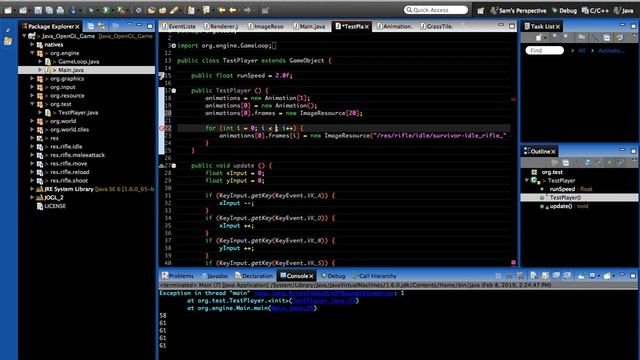Click the Remove All Terminated Launches icon
Viewport: 640px width, 360px height.
520,276
